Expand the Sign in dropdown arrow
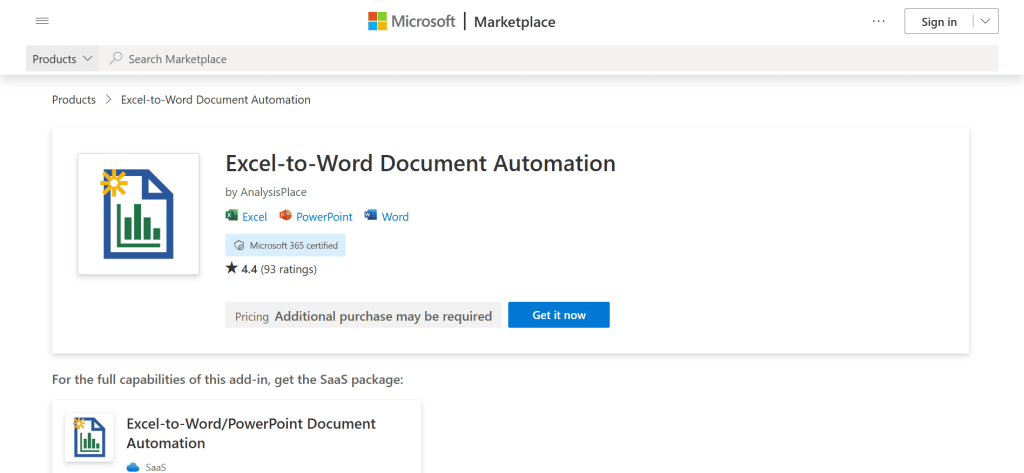 (984, 21)
